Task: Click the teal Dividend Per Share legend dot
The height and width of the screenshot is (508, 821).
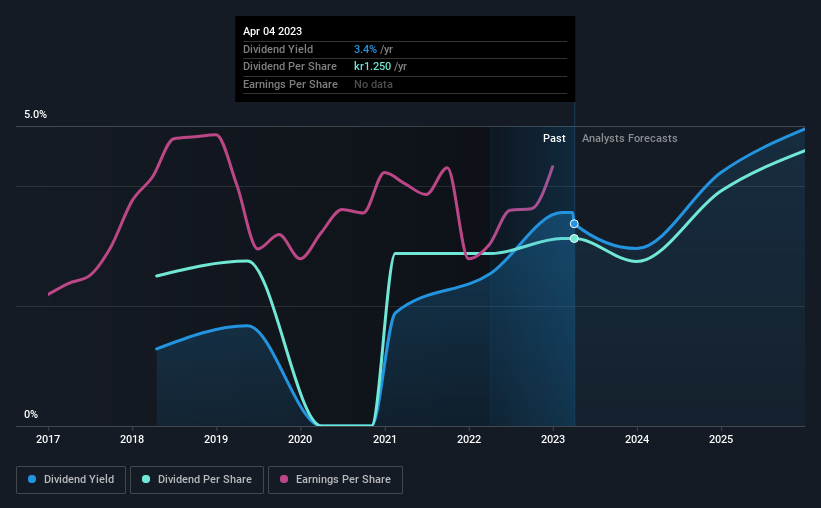Action: (x=146, y=479)
